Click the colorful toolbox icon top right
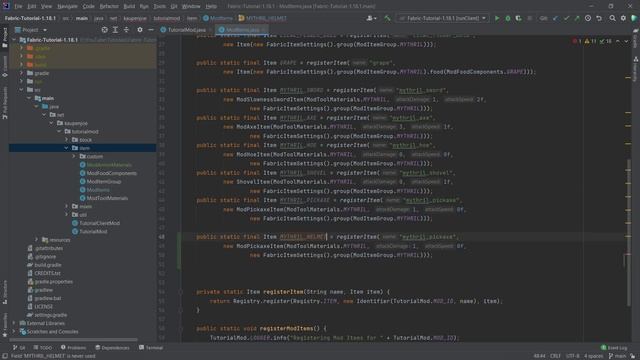The width and height of the screenshot is (640, 360). (x=634, y=18)
